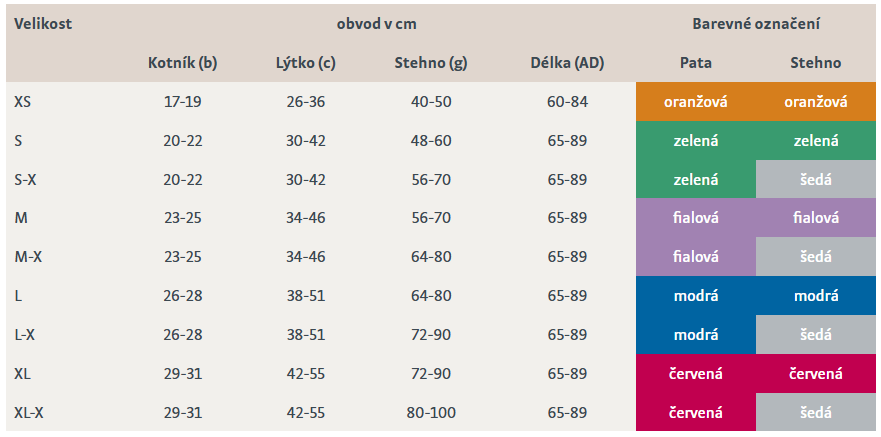Click the grey Stehno swatch in row M-X
Image resolution: width=881 pixels, height=437 pixels.
tap(816, 257)
